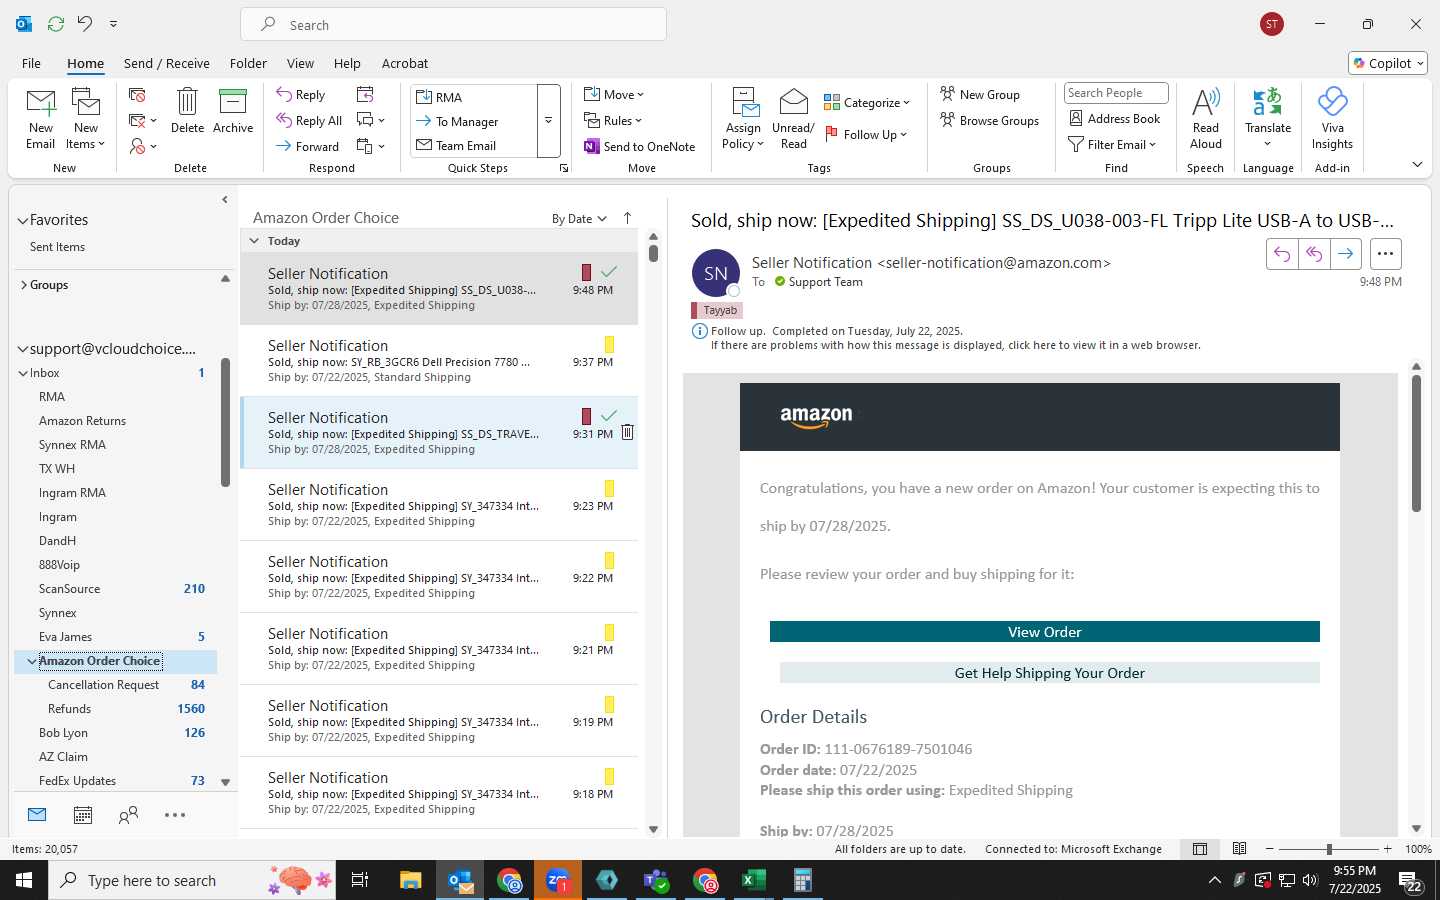Switch to Calendar view
This screenshot has width=1440, height=900.
(83, 815)
